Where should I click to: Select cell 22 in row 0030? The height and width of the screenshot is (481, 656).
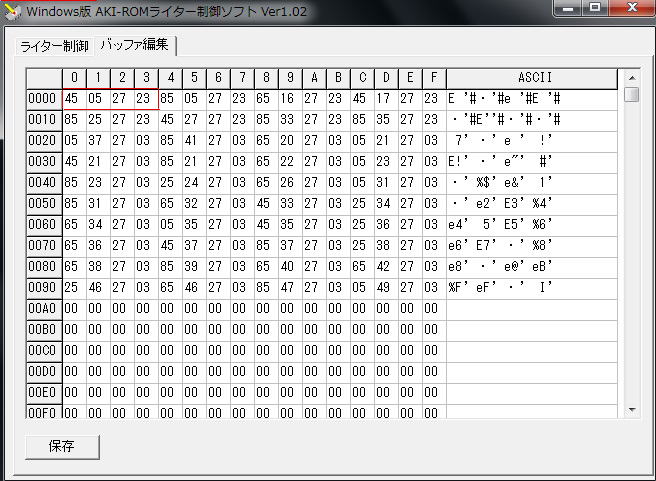[290, 162]
